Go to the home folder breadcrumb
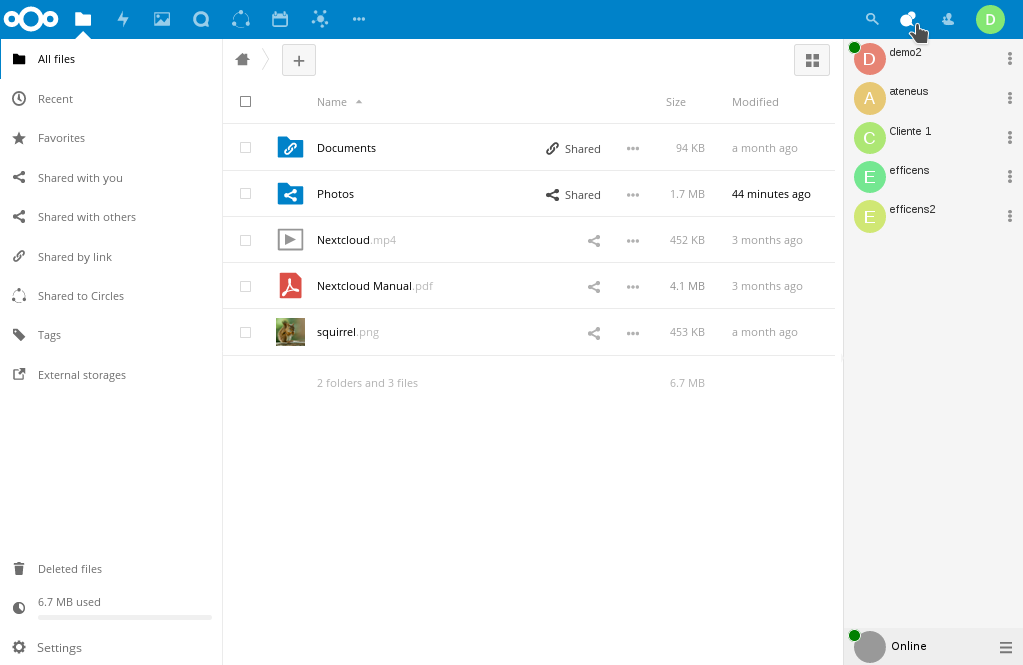This screenshot has width=1023, height=665. [243, 59]
